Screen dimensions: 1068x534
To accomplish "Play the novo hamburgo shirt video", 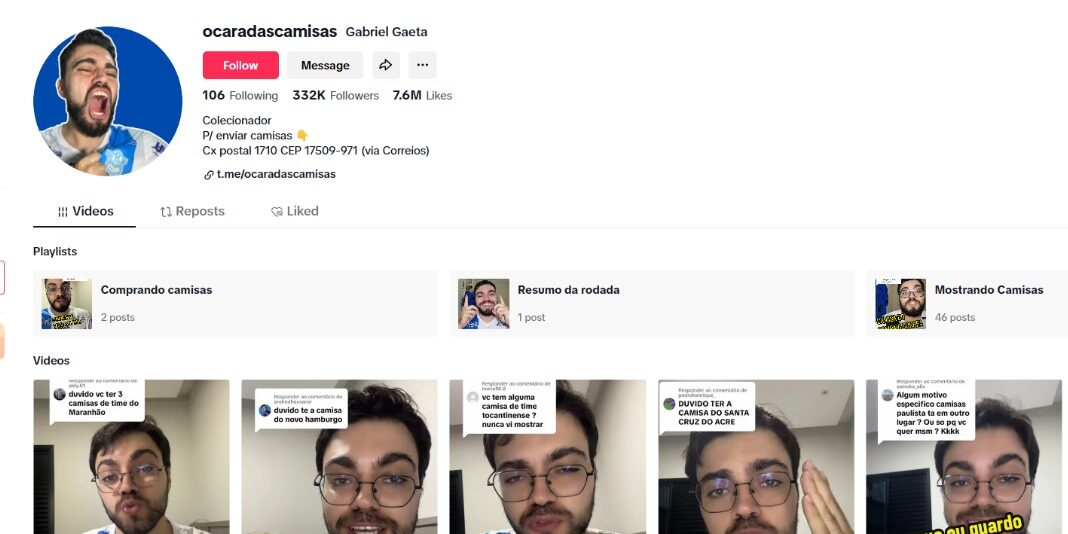I will tap(339, 457).
